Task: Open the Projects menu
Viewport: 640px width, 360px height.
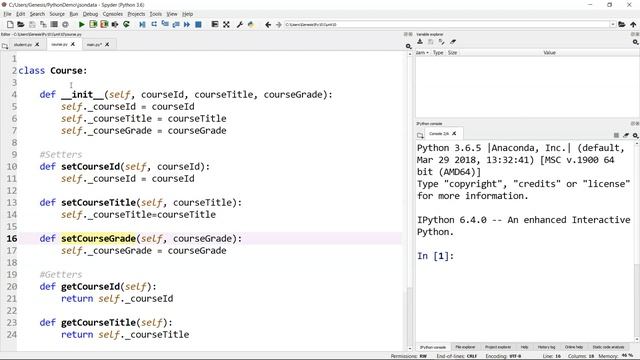Action: point(136,14)
